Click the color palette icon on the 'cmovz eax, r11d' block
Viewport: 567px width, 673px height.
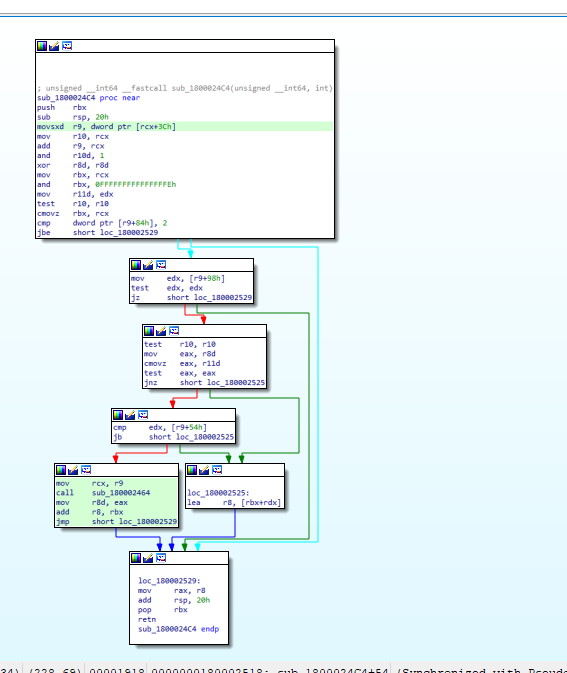click(149, 331)
